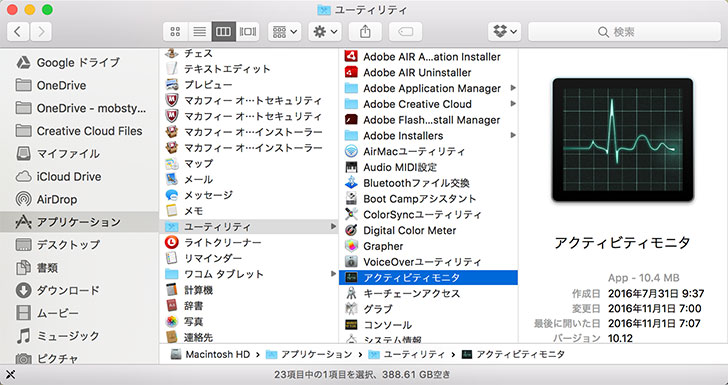Select ムービー in sidebar
This screenshot has width=728, height=385.
[x=79, y=313]
